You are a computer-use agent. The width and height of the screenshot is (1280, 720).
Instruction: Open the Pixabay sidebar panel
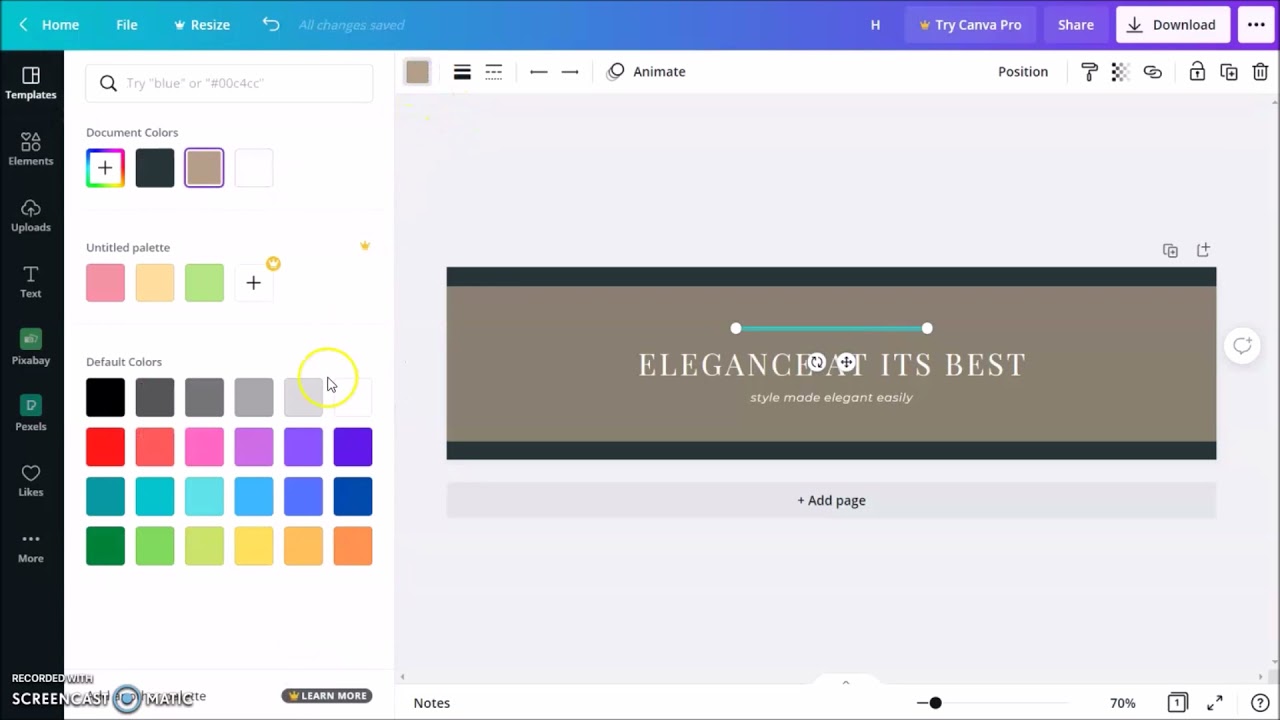pos(31,348)
